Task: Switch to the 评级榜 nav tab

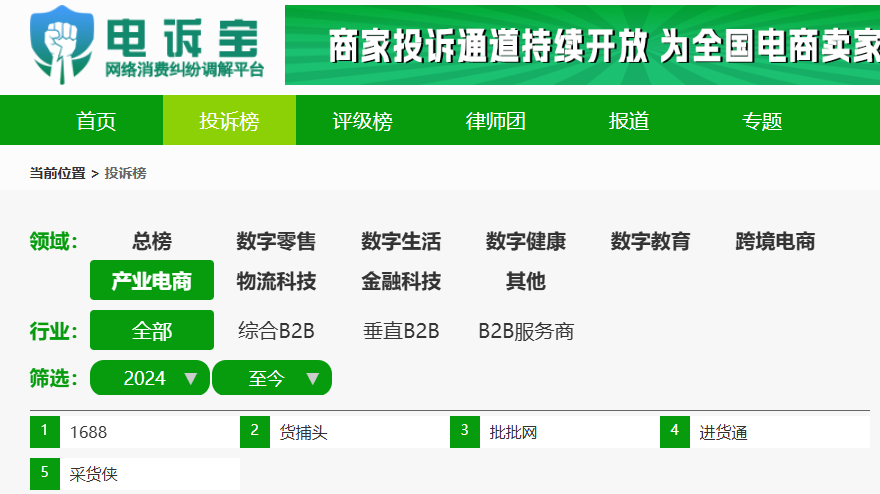Action: [x=363, y=121]
